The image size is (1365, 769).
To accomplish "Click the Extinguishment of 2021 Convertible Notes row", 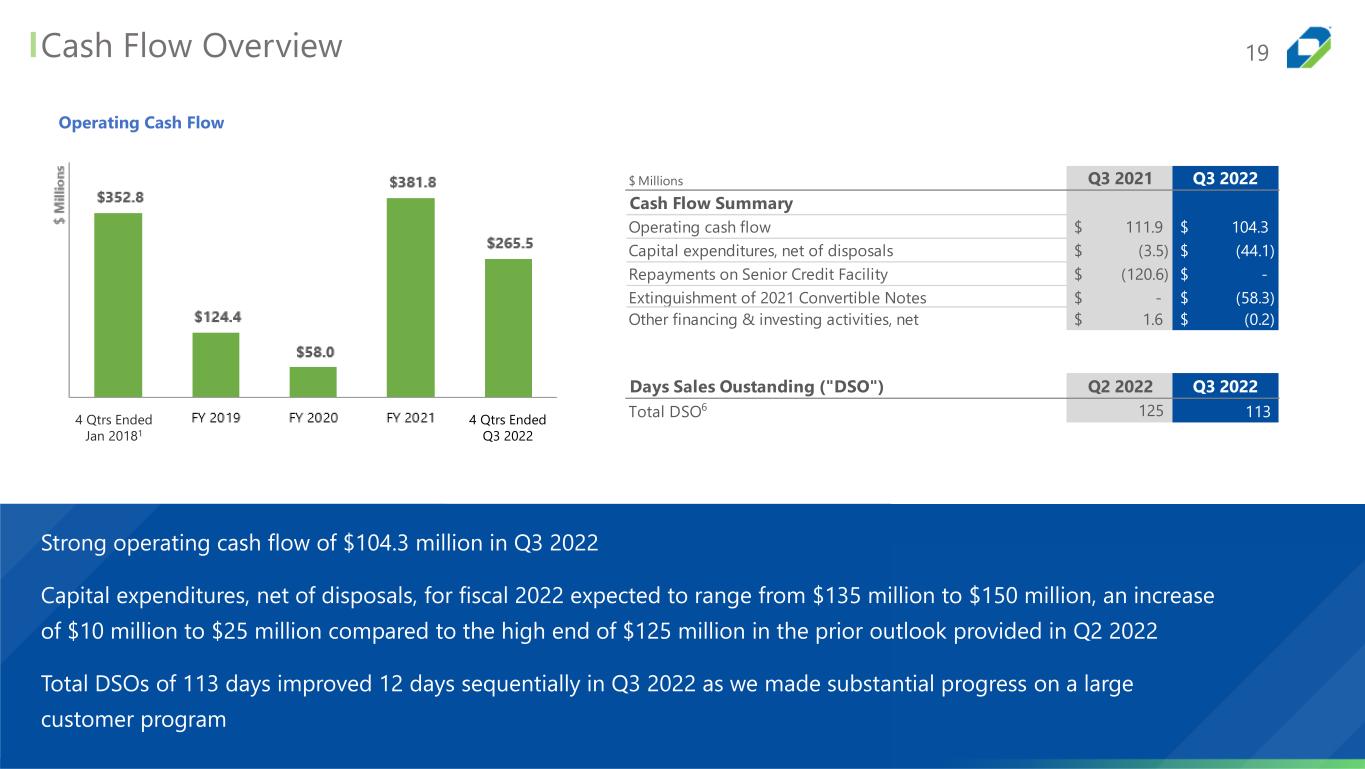I will pyautogui.click(x=777, y=297).
